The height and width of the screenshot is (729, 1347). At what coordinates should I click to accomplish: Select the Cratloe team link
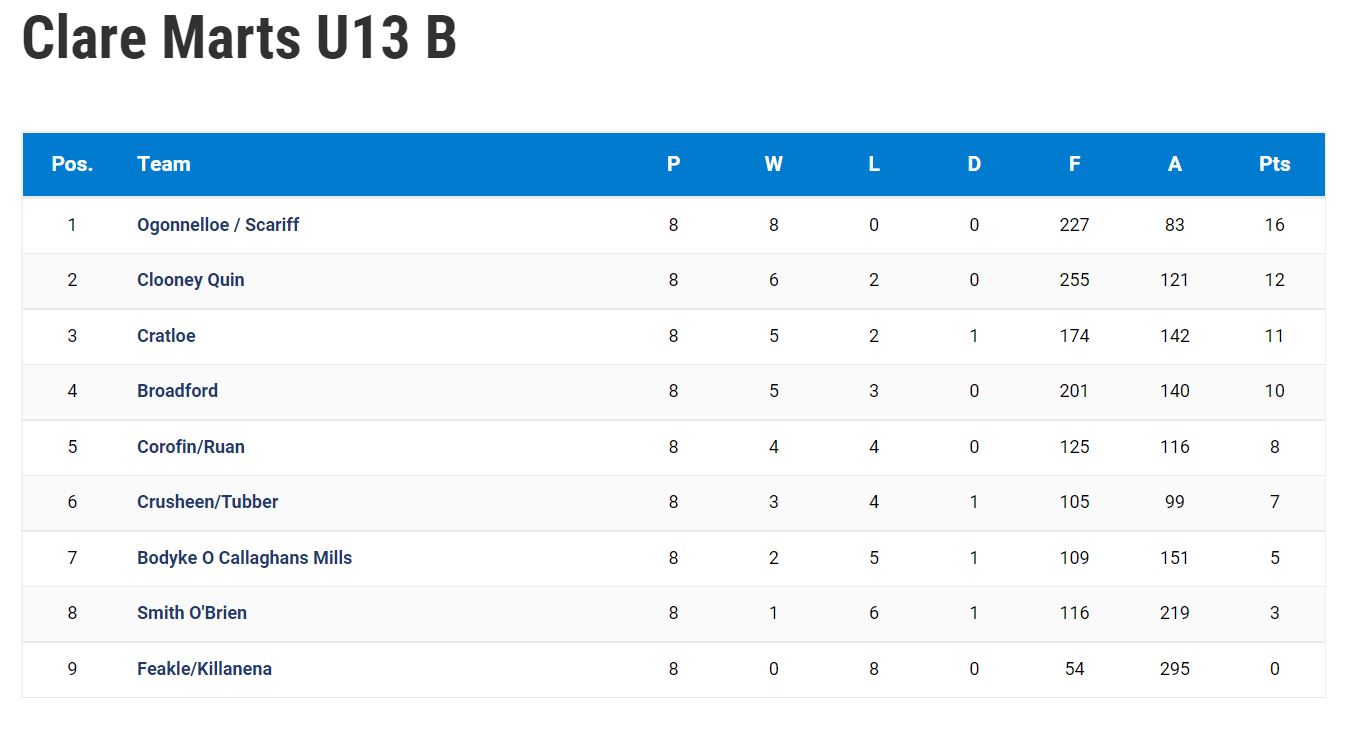point(166,336)
